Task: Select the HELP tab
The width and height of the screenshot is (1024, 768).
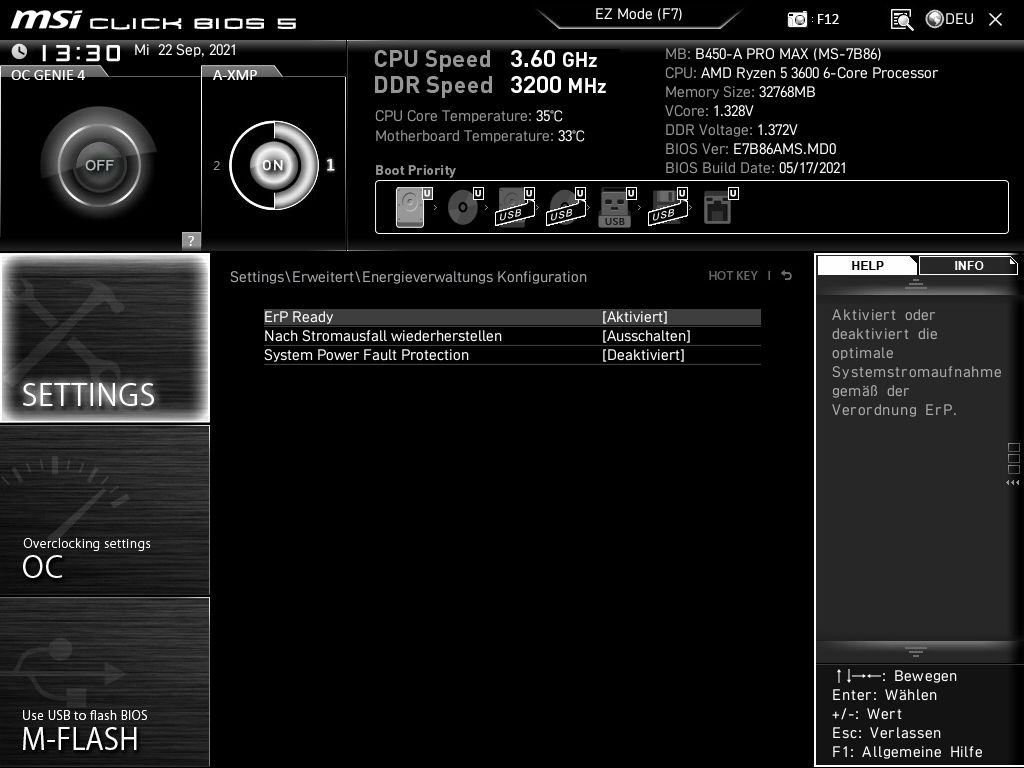Action: pyautogui.click(x=866, y=265)
